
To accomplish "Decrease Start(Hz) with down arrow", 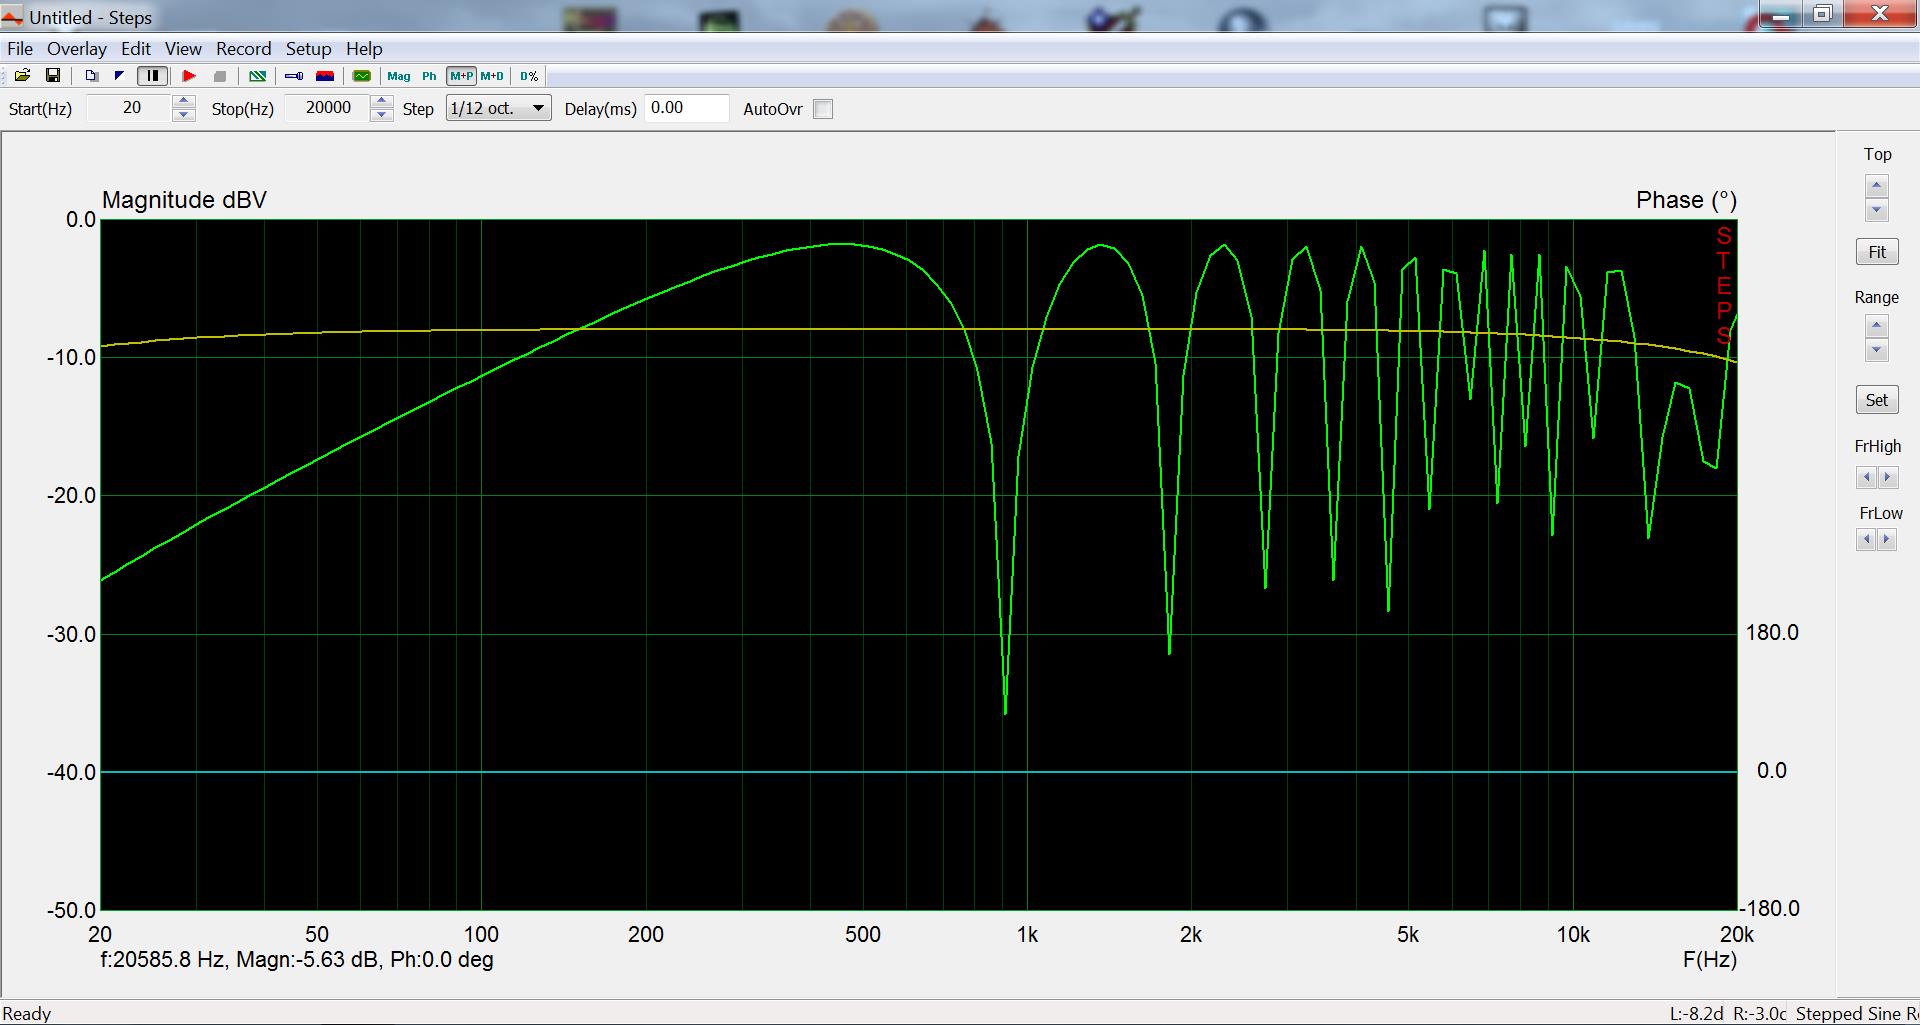I will click(184, 115).
